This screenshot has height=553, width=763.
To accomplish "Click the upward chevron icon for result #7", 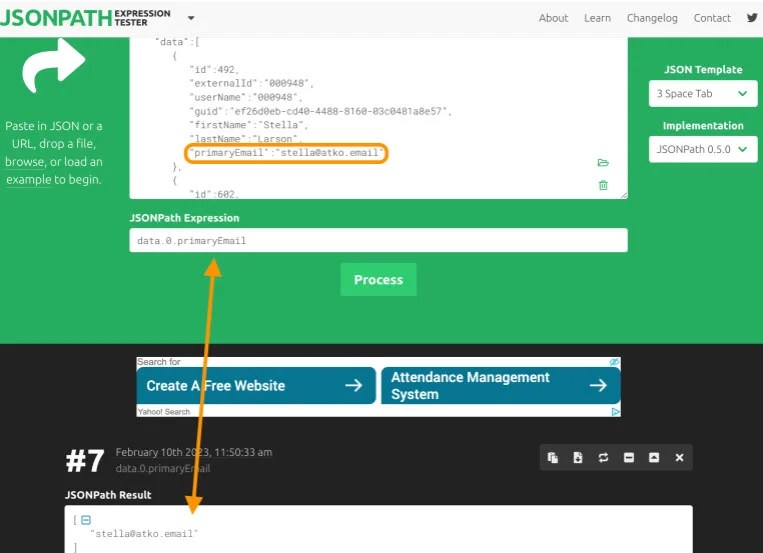I will [654, 458].
